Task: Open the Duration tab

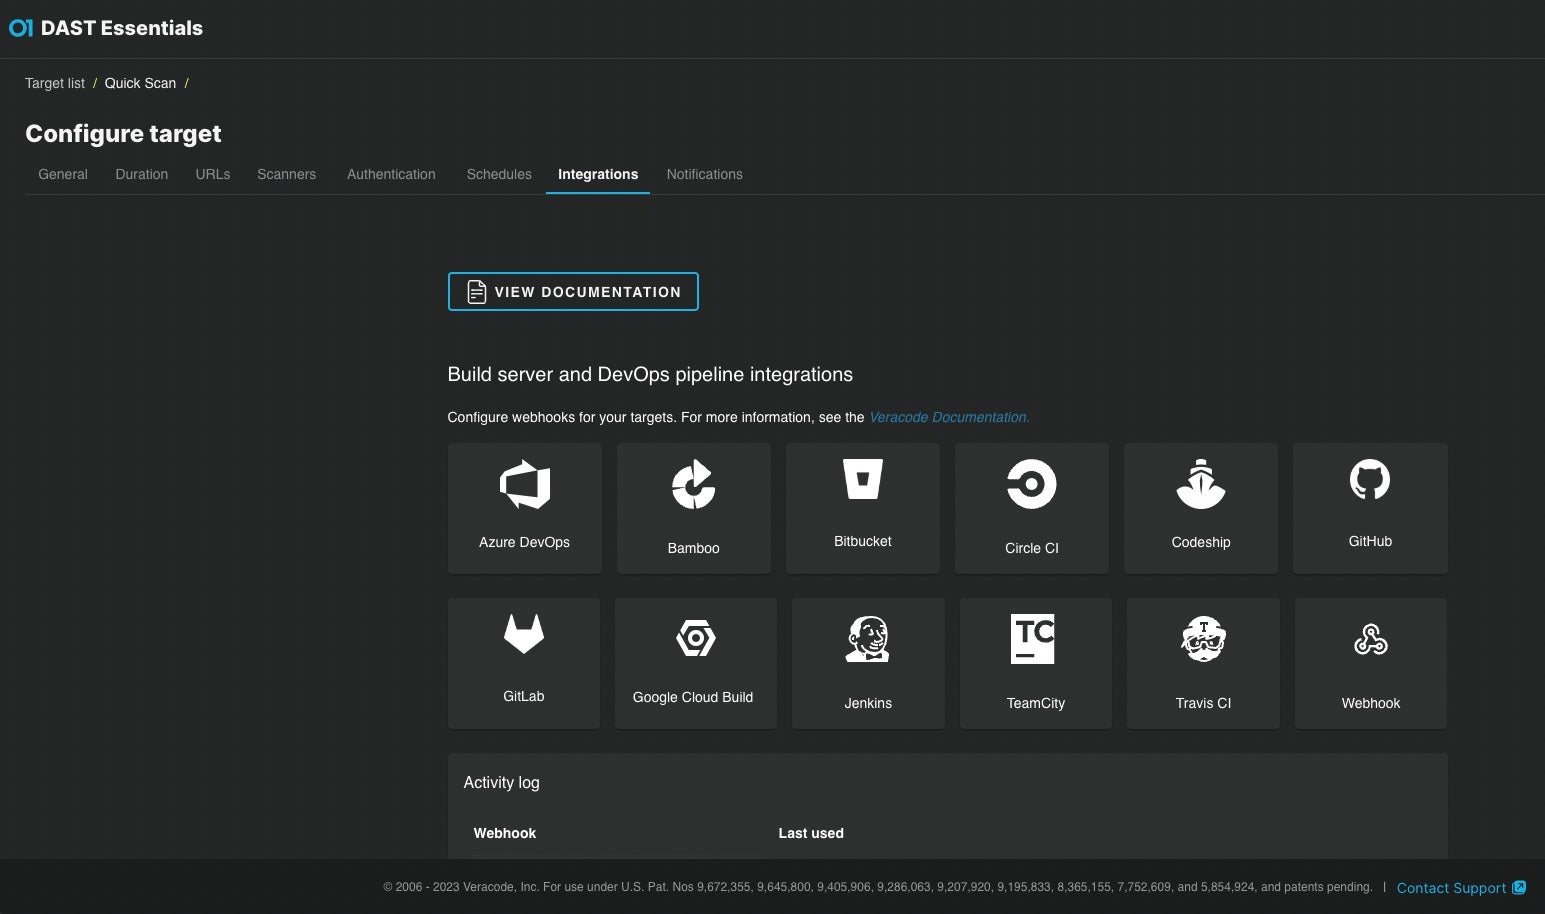Action: 142,174
